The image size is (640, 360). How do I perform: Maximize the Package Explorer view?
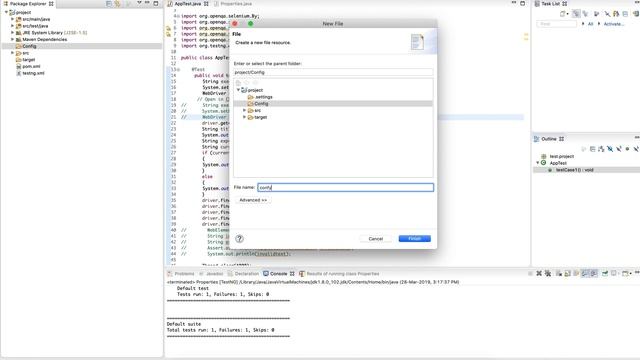(x=156, y=3)
